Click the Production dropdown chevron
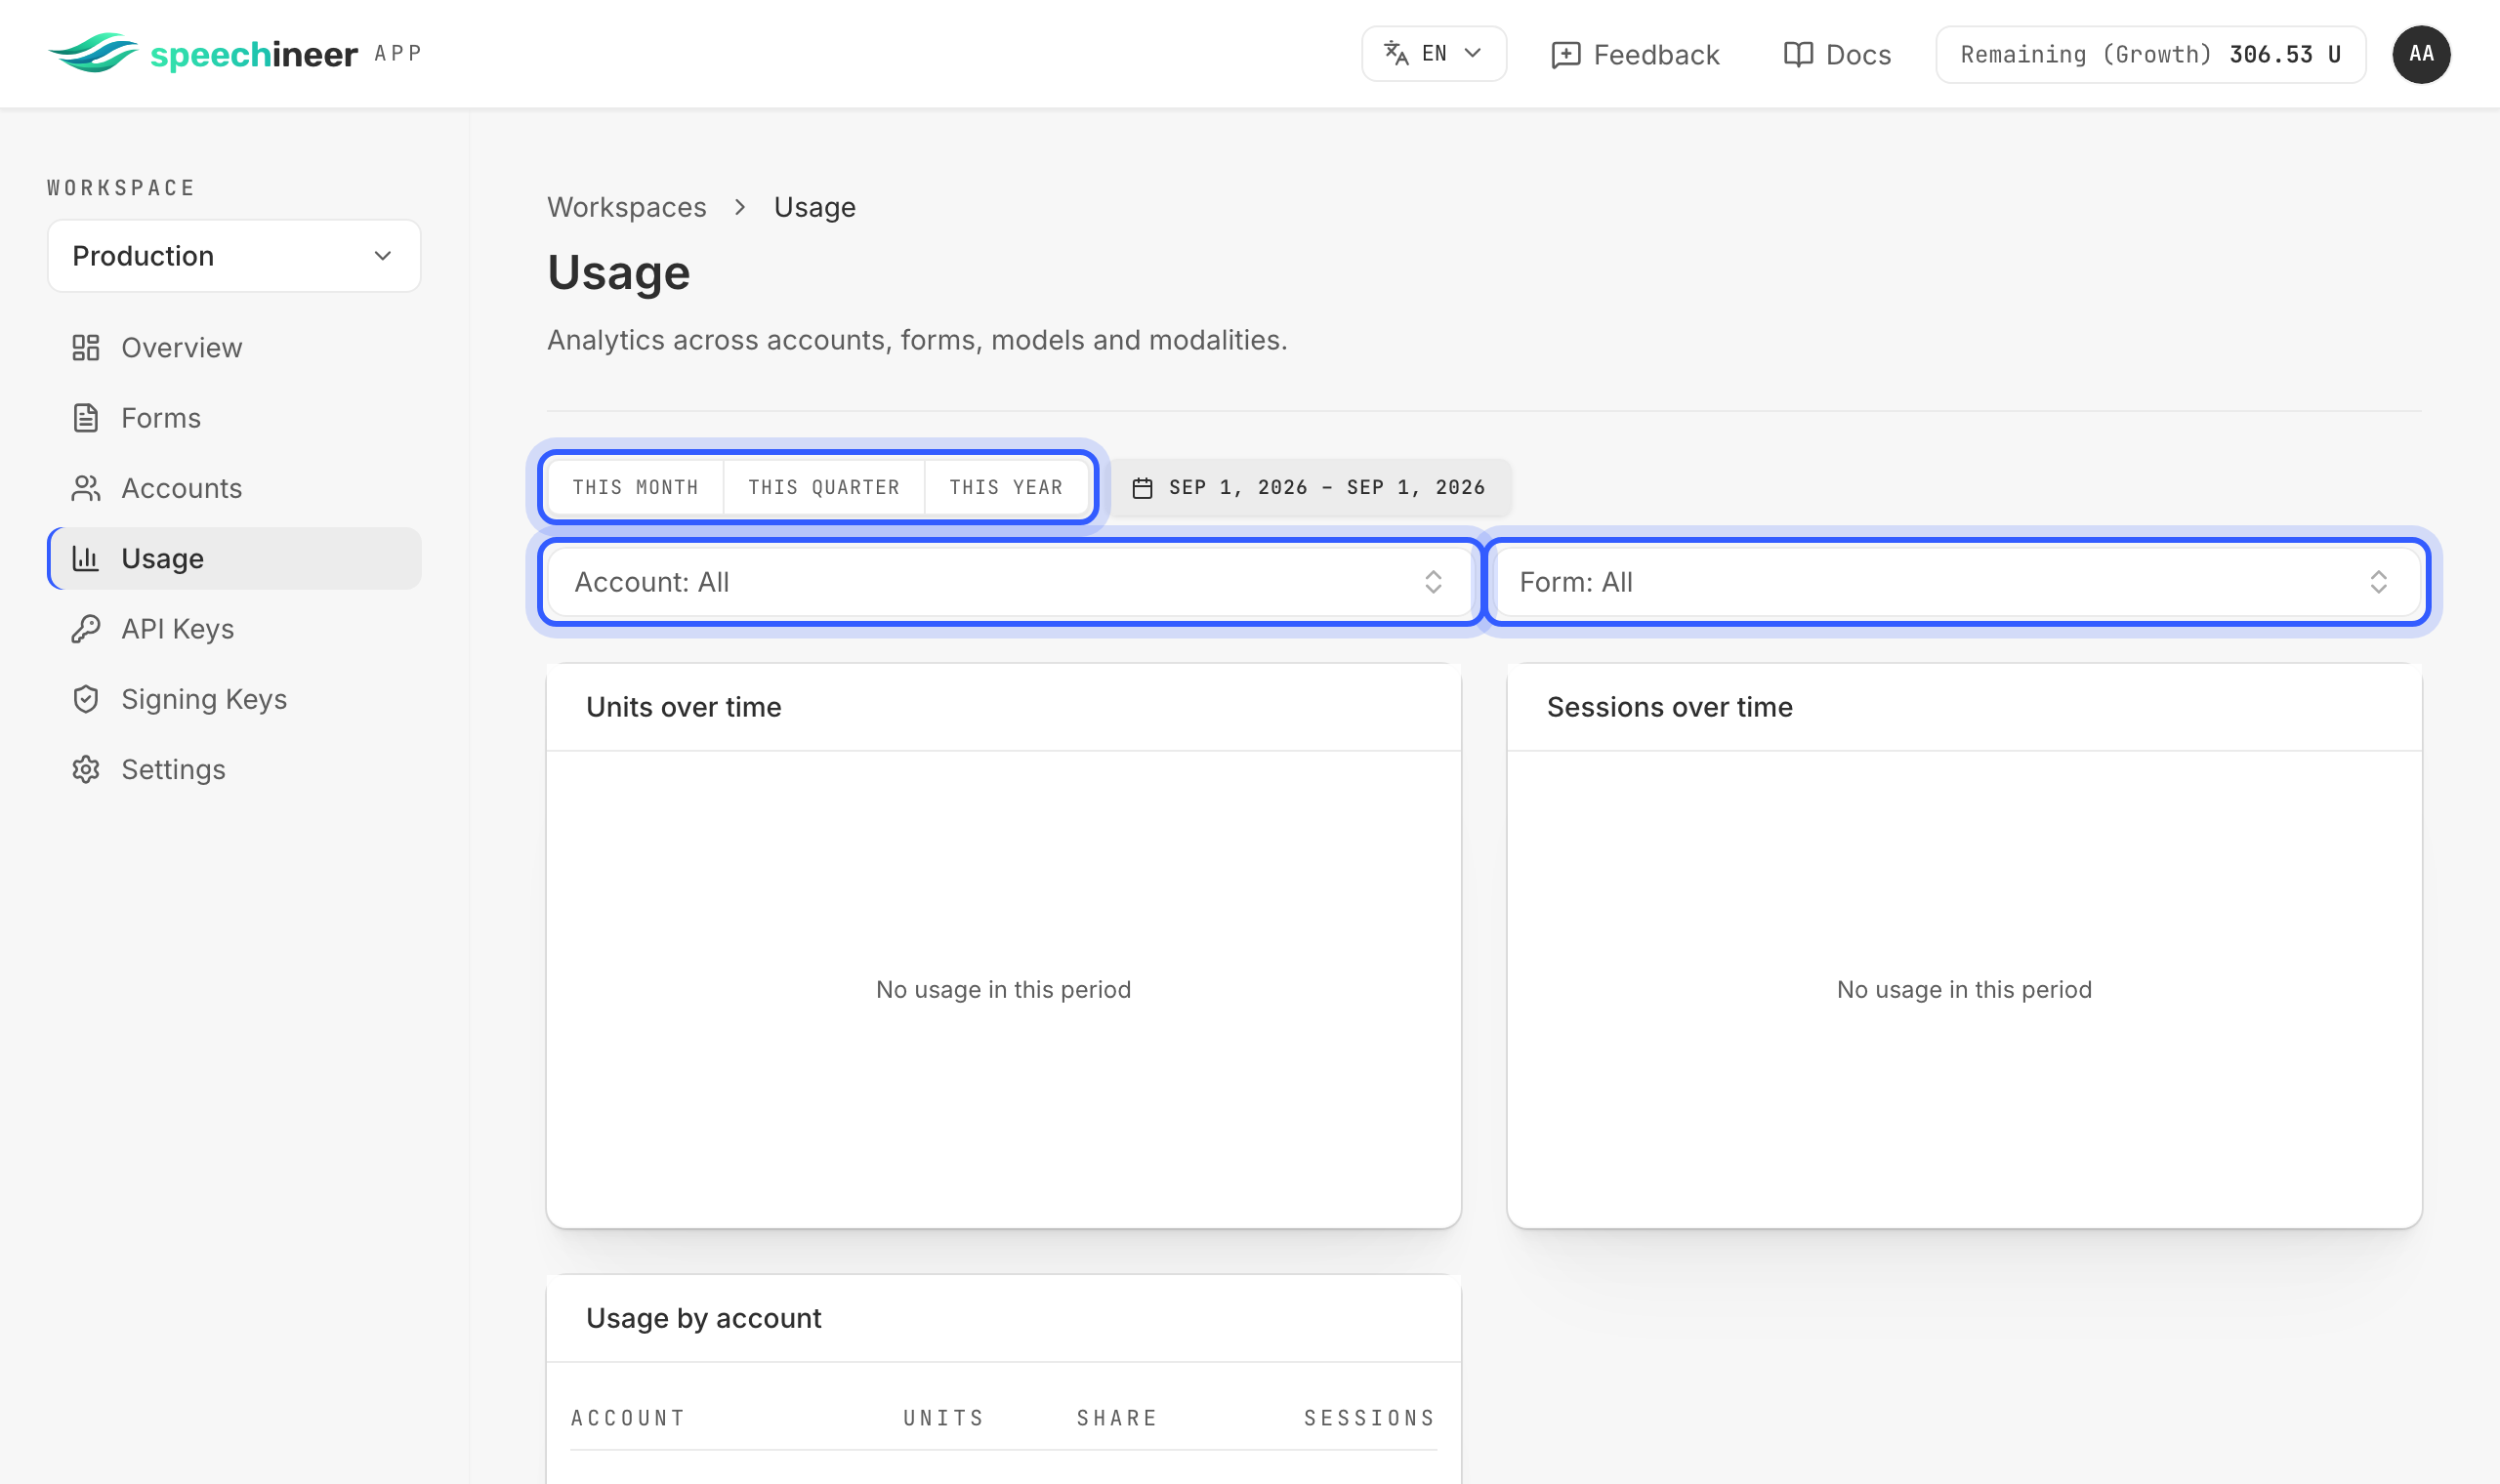This screenshot has width=2500, height=1484. [383, 256]
